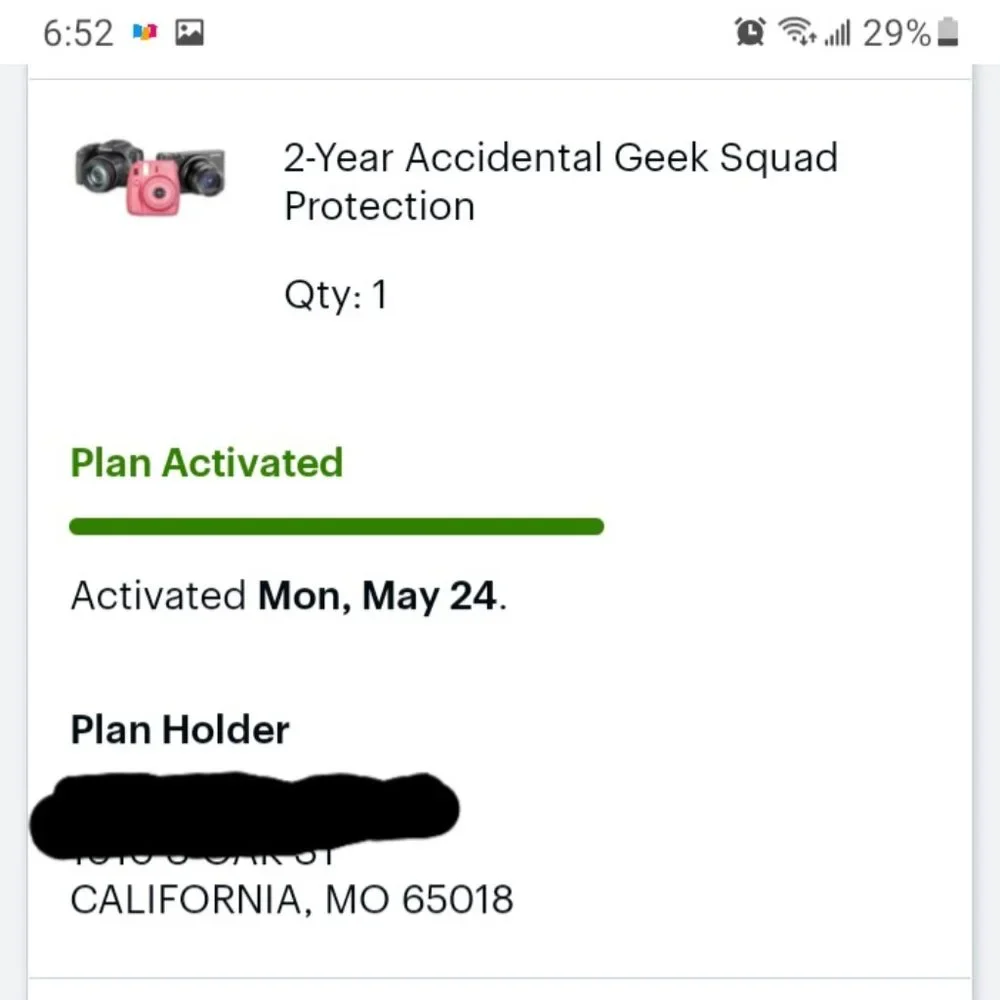Tap the Wi-Fi signal status icon
The width and height of the screenshot is (1000, 1000).
pyautogui.click(x=797, y=32)
